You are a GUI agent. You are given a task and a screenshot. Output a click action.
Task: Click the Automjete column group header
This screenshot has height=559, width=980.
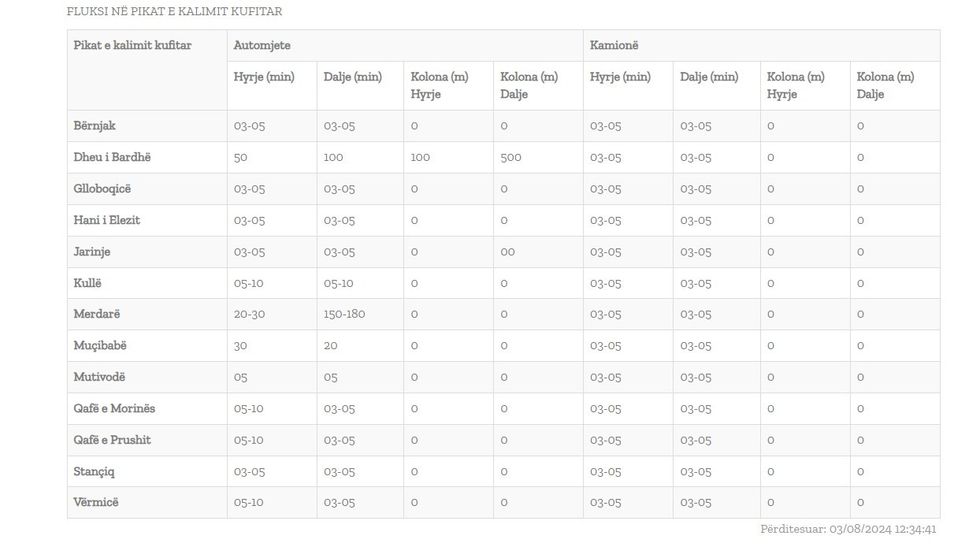tap(262, 46)
